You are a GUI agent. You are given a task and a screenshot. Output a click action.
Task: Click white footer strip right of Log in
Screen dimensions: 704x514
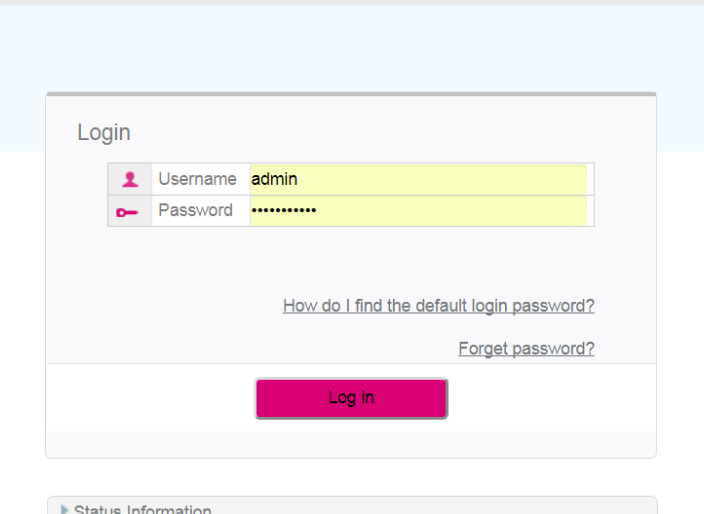[x=550, y=397]
